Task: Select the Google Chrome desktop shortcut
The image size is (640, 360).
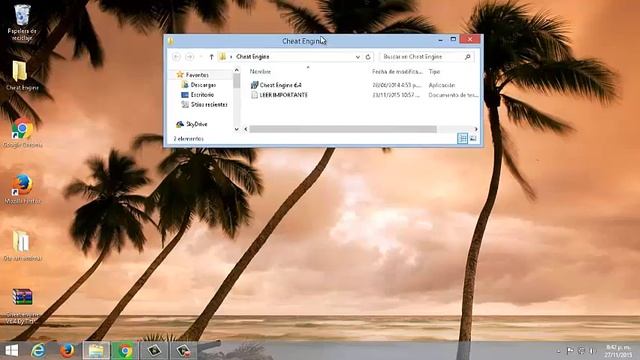Action: pyautogui.click(x=22, y=133)
